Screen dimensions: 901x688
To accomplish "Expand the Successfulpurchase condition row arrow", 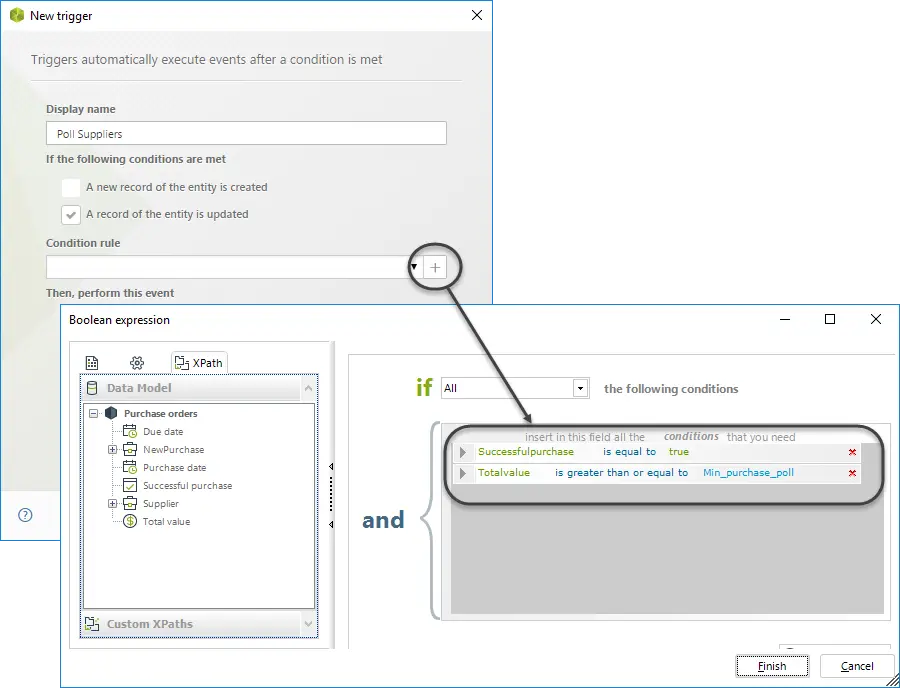I will pos(463,452).
